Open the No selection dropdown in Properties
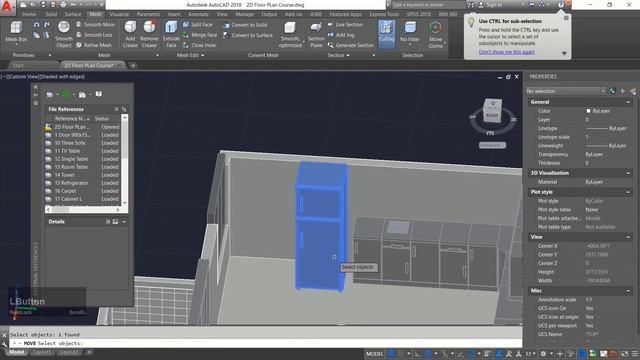This screenshot has width=640, height=360. 566,91
